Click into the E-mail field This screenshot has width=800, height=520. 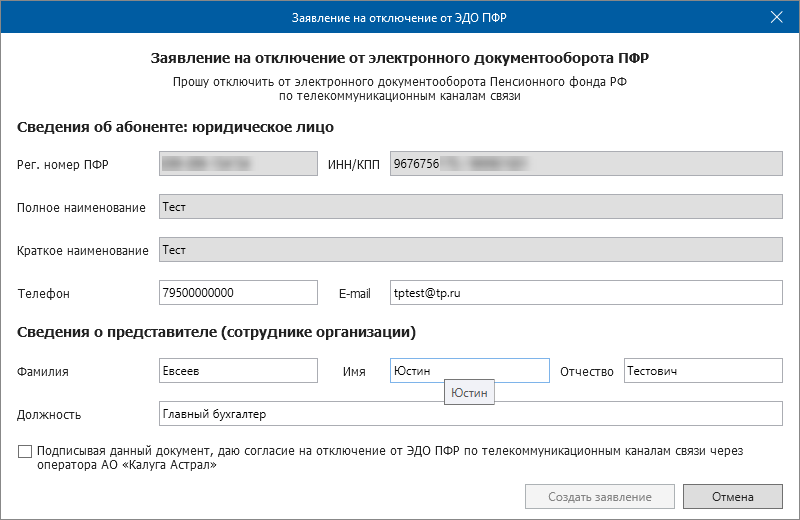coord(585,293)
